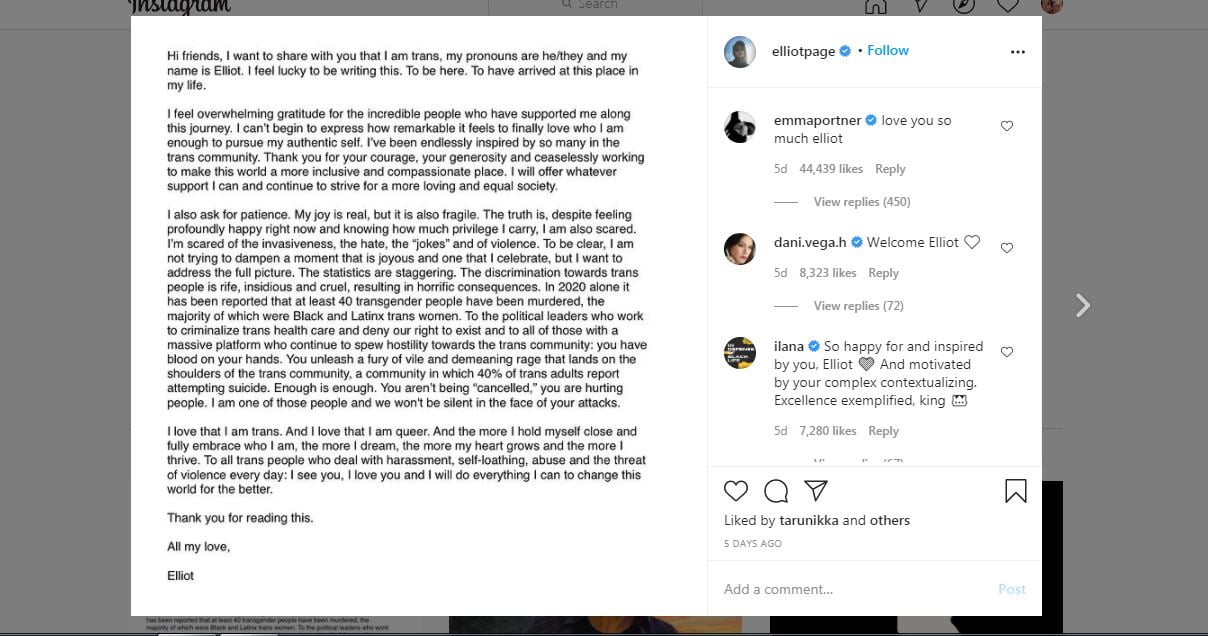This screenshot has width=1208, height=636.
Task: Save post with the bookmark icon
Action: tap(1015, 491)
